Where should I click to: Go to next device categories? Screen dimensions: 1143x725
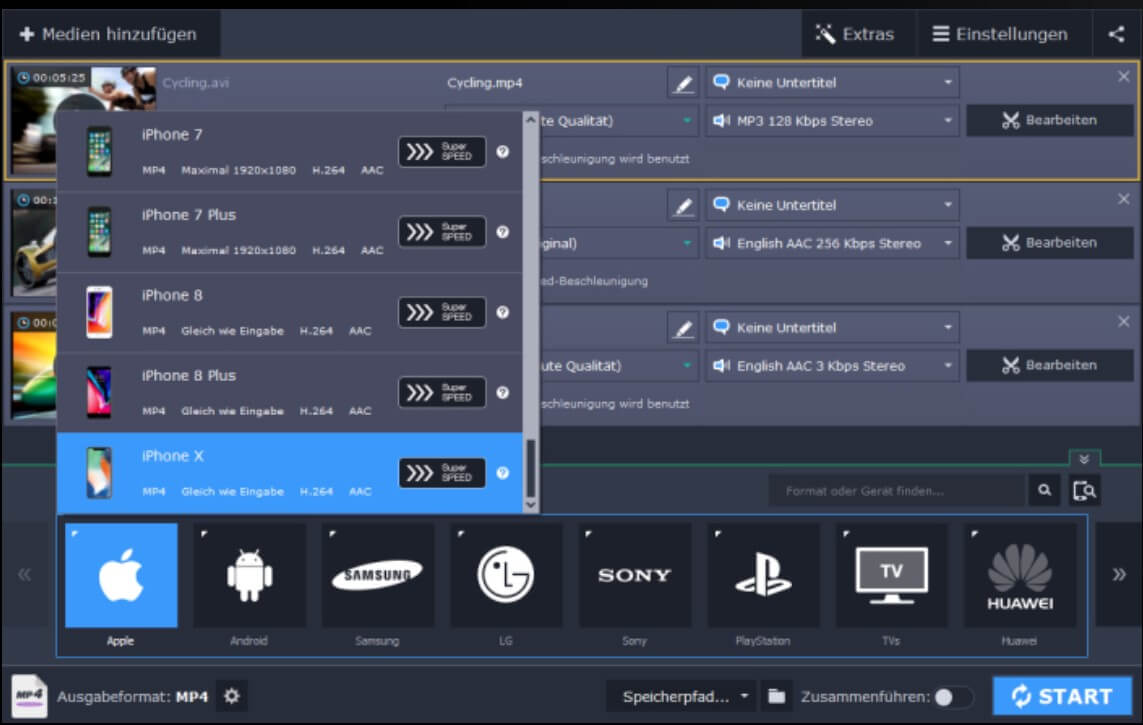point(1118,575)
